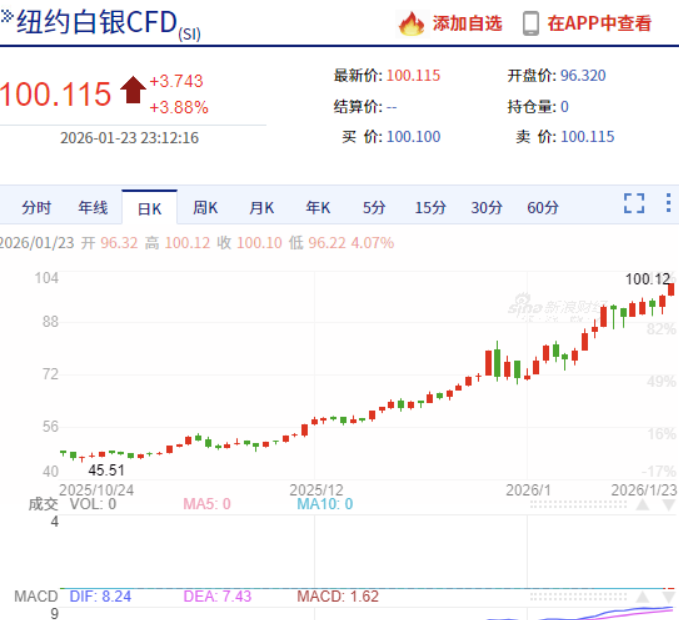Move volume panel up with triangle arrow
Image resolution: width=679 pixels, height=620 pixels.
pos(641,505)
